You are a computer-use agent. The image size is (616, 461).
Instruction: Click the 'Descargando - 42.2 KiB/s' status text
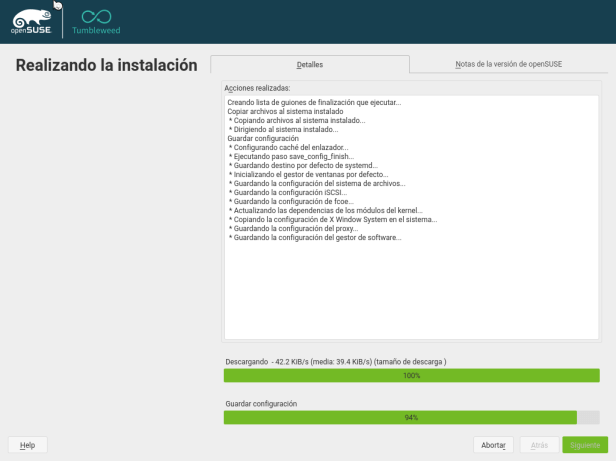pos(336,362)
